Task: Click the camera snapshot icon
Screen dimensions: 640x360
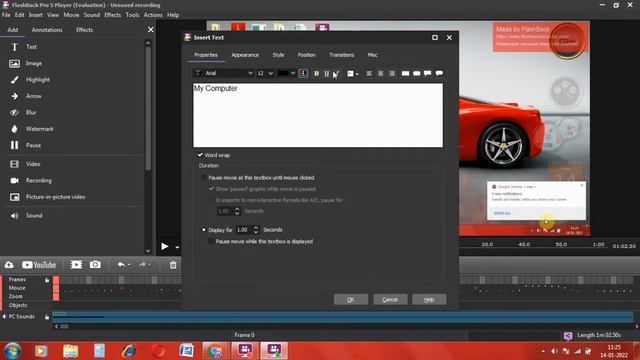Action: pos(96,265)
